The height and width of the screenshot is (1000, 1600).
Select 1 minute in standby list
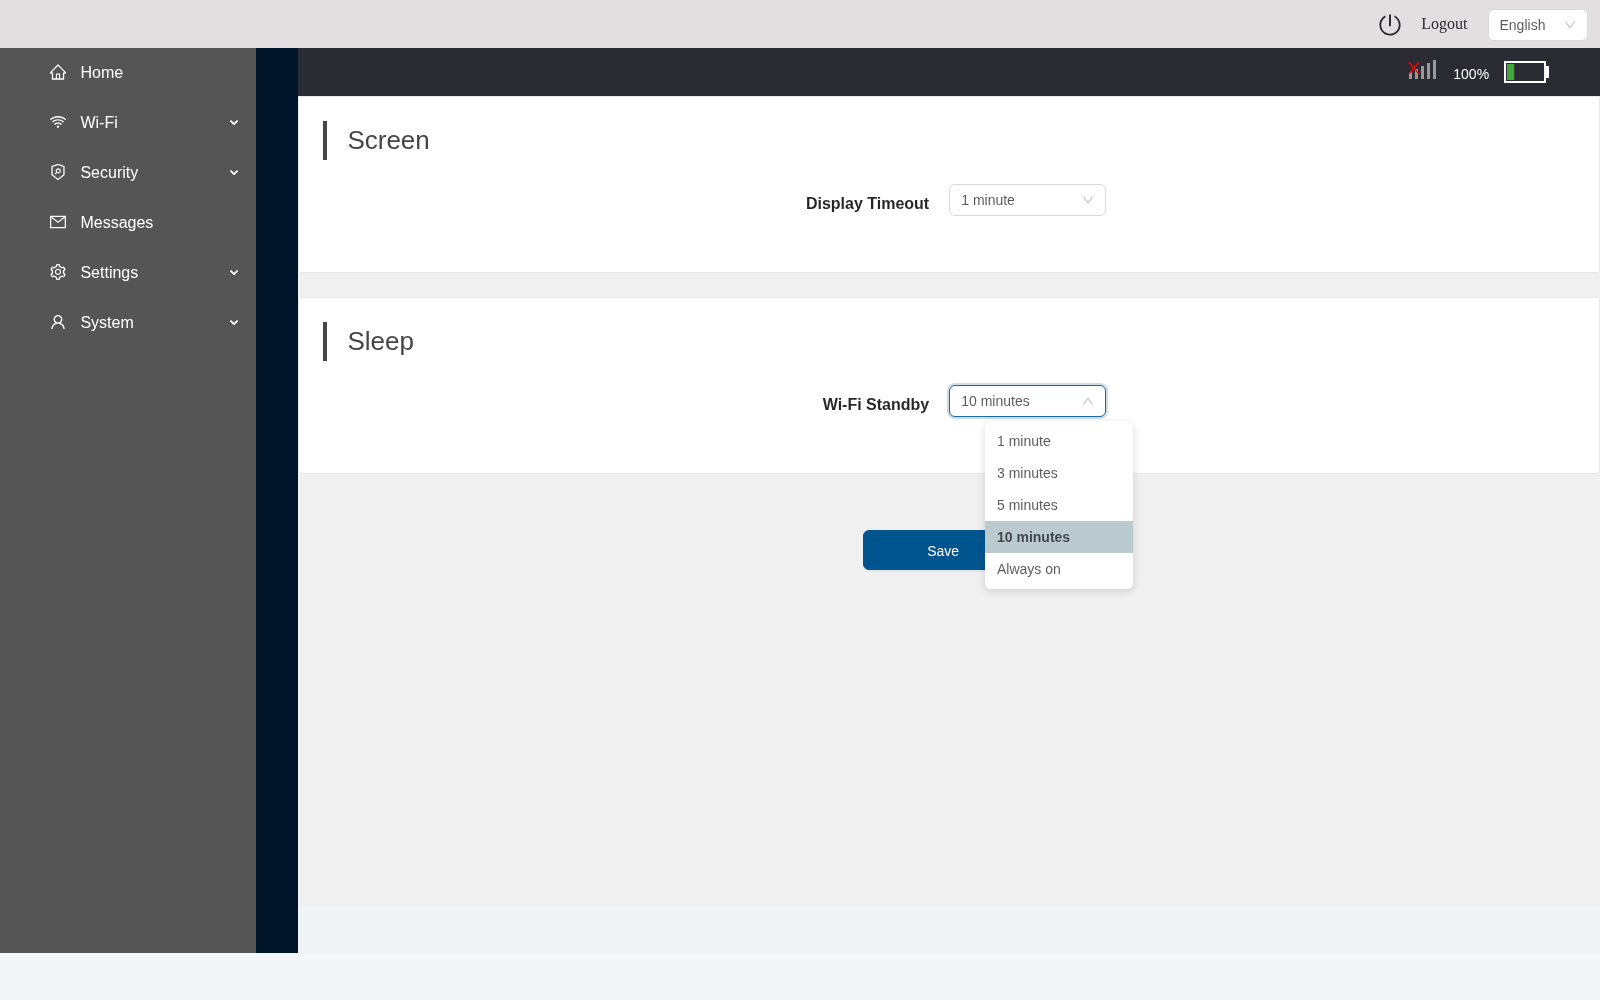[1059, 441]
